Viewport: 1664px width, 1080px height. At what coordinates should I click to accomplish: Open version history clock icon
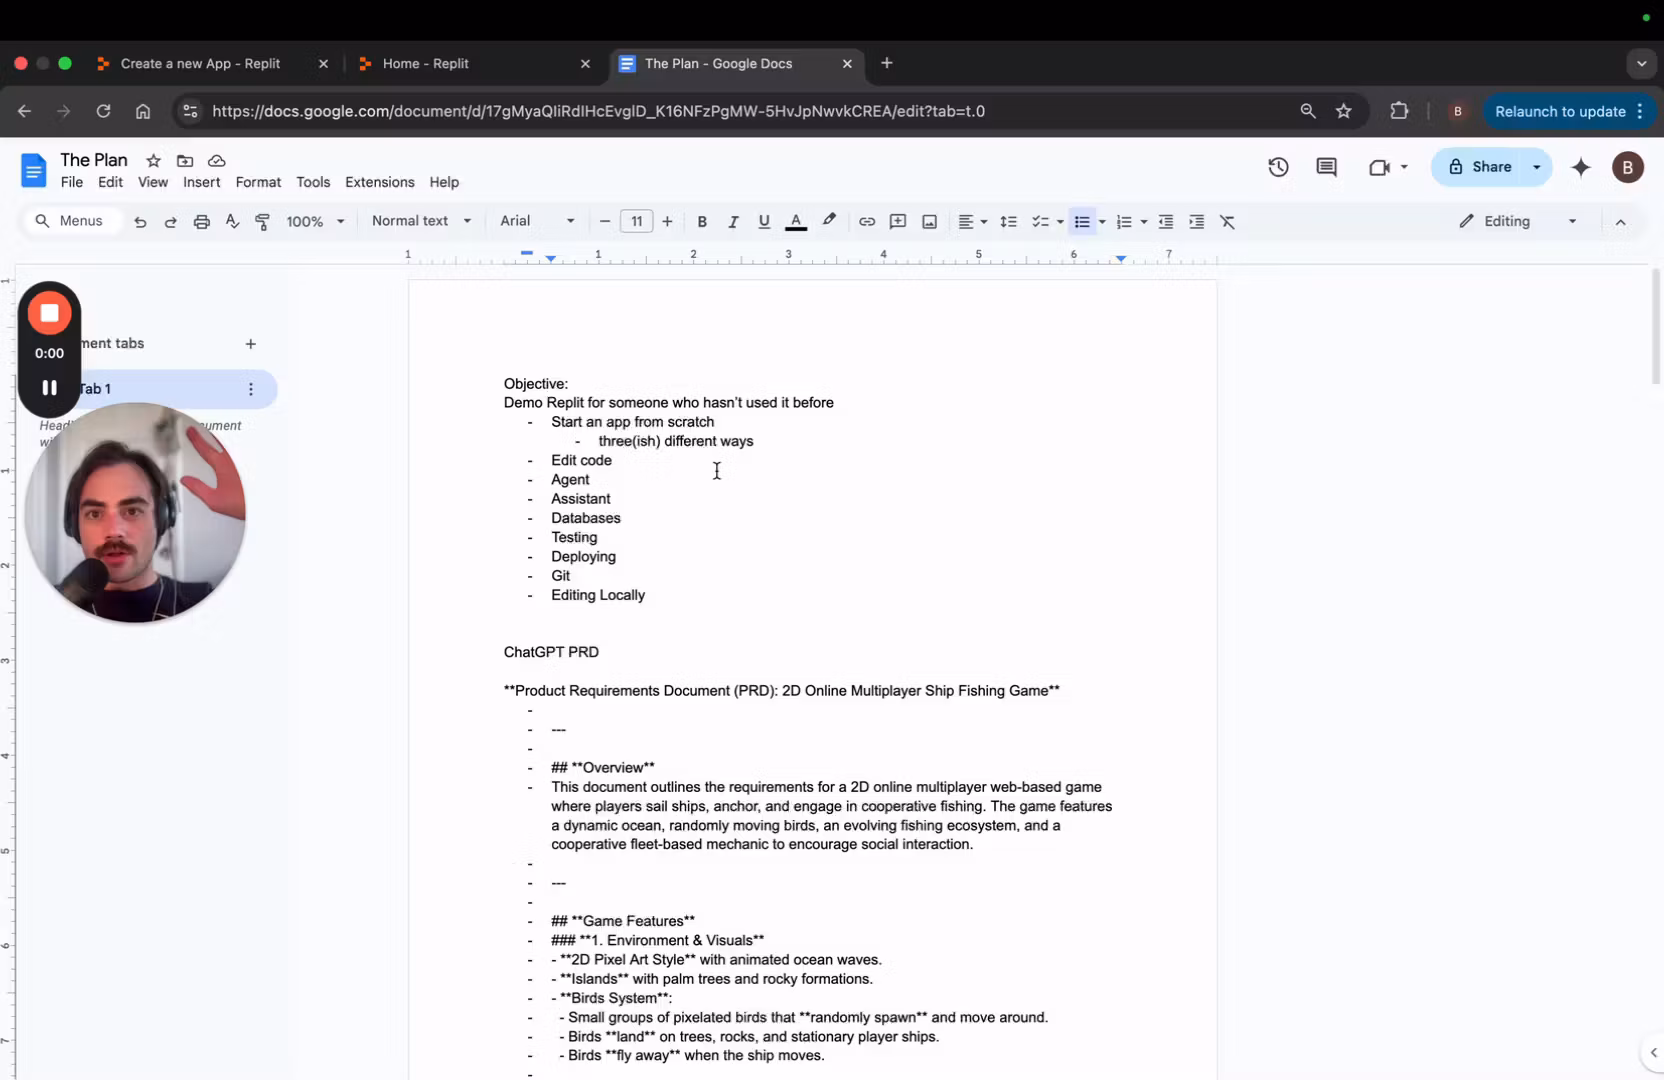(x=1278, y=168)
